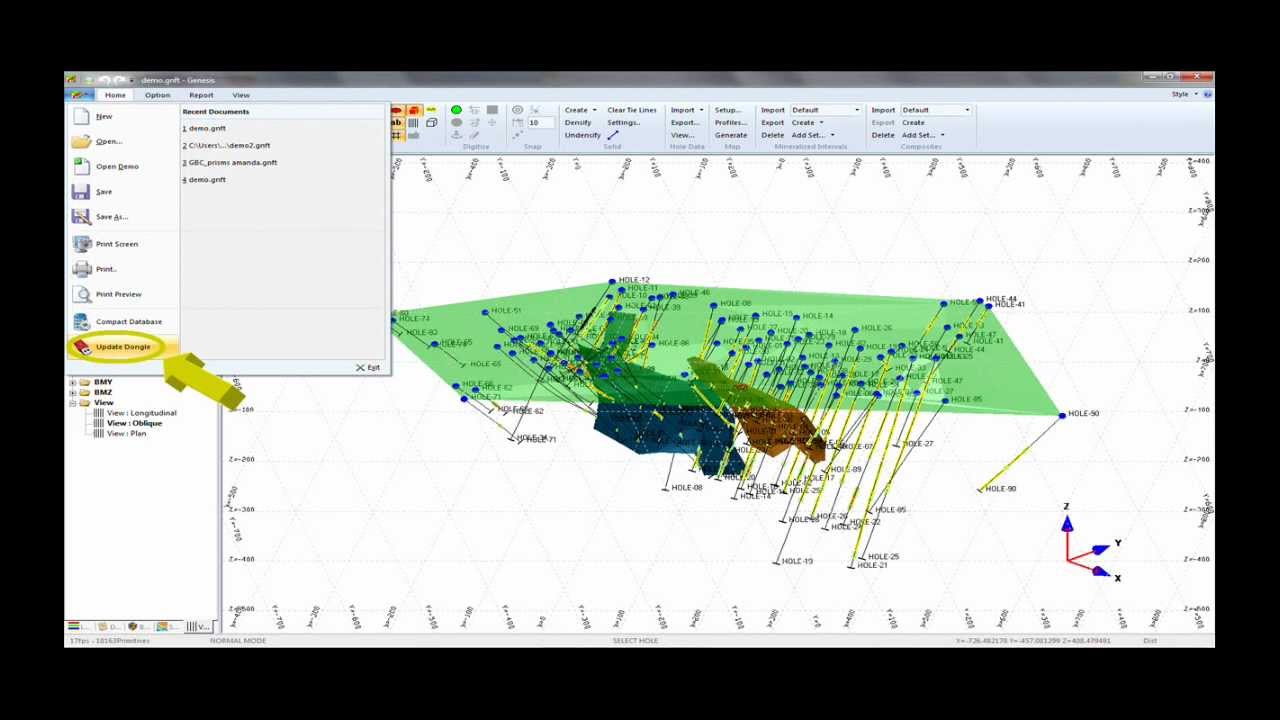Click the Save As icon

point(80,217)
